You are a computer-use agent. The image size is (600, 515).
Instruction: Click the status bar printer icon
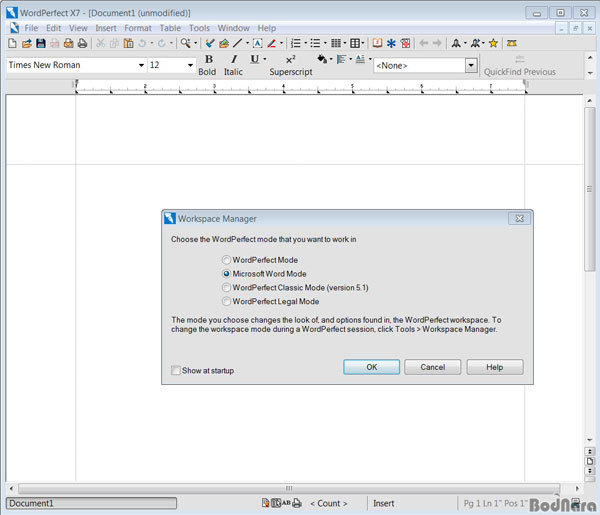point(297,503)
